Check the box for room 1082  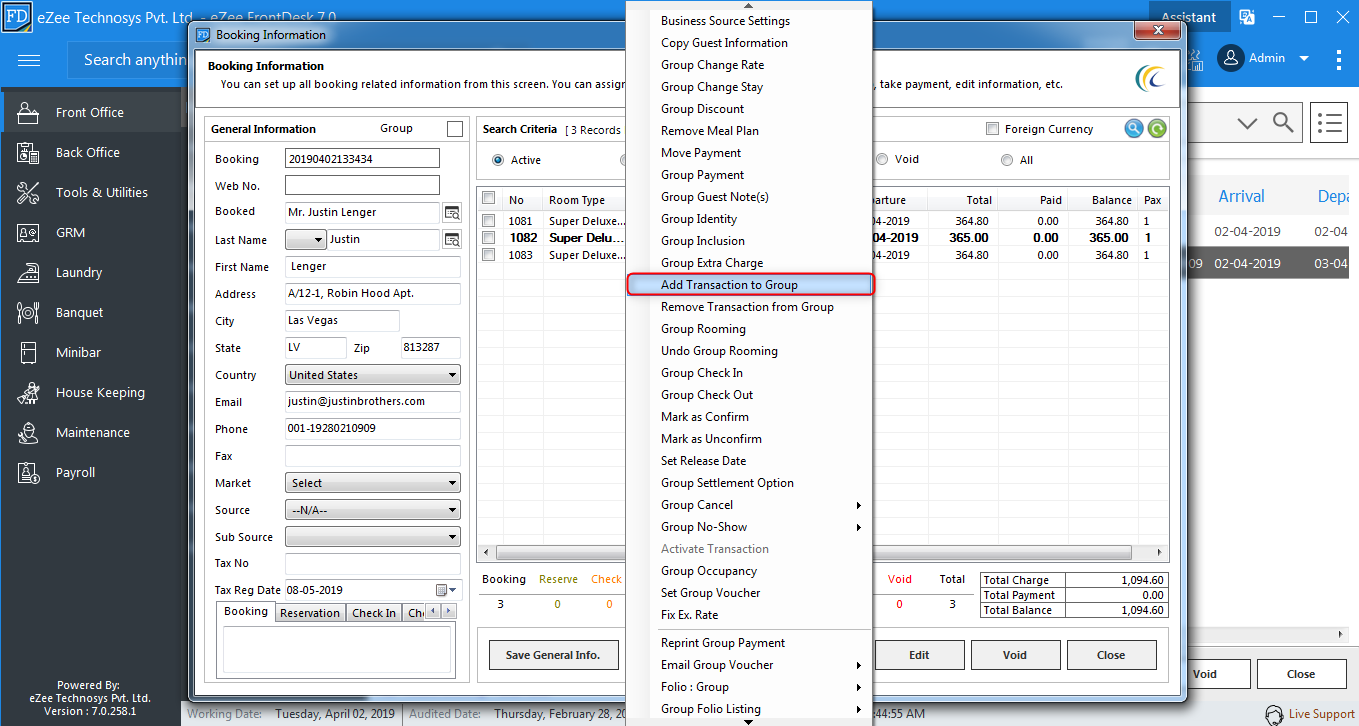[489, 238]
